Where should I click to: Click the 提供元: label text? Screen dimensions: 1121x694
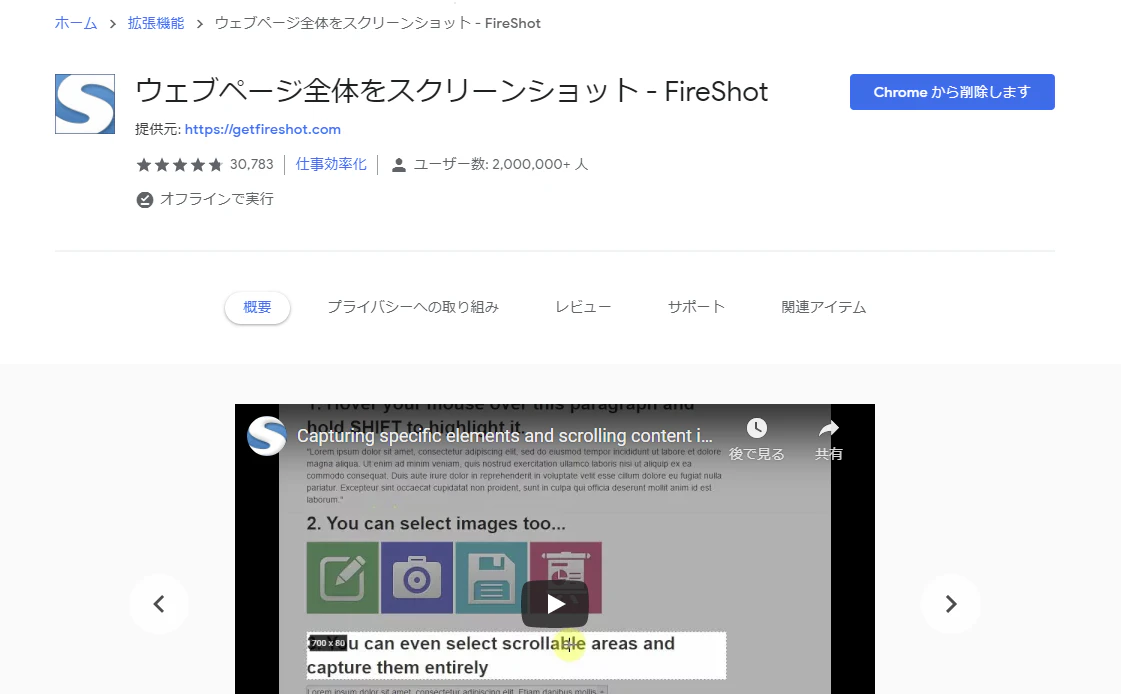coord(158,129)
